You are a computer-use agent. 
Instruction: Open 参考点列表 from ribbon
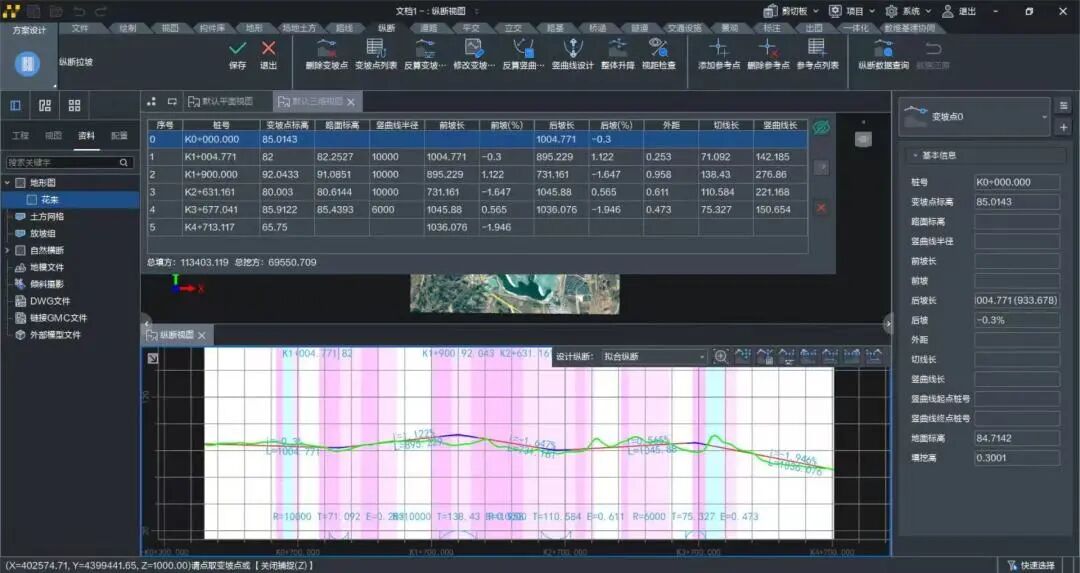pos(817,48)
